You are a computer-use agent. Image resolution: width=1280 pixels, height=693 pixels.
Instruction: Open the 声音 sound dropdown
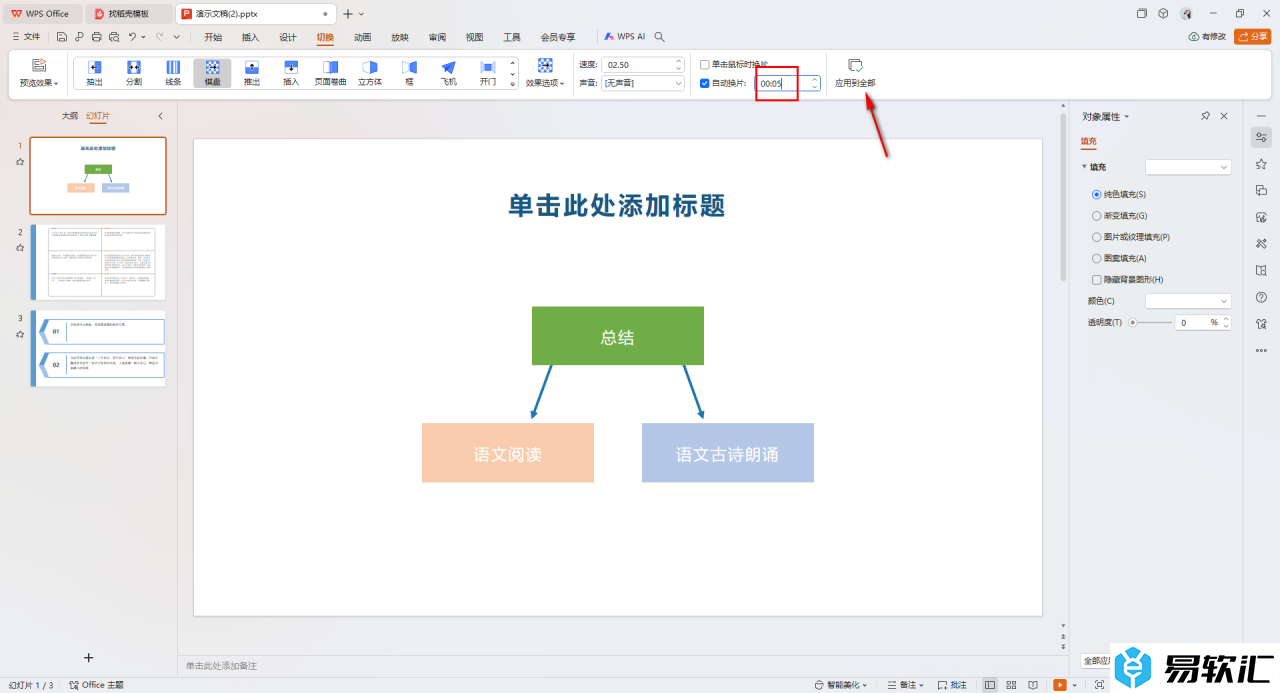(x=642, y=83)
